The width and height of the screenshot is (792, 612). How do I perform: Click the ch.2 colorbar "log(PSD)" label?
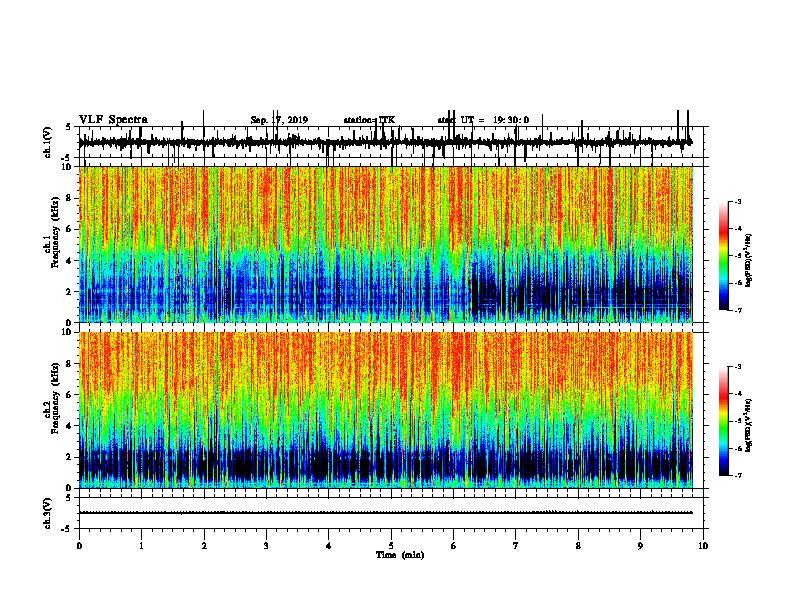(x=749, y=425)
